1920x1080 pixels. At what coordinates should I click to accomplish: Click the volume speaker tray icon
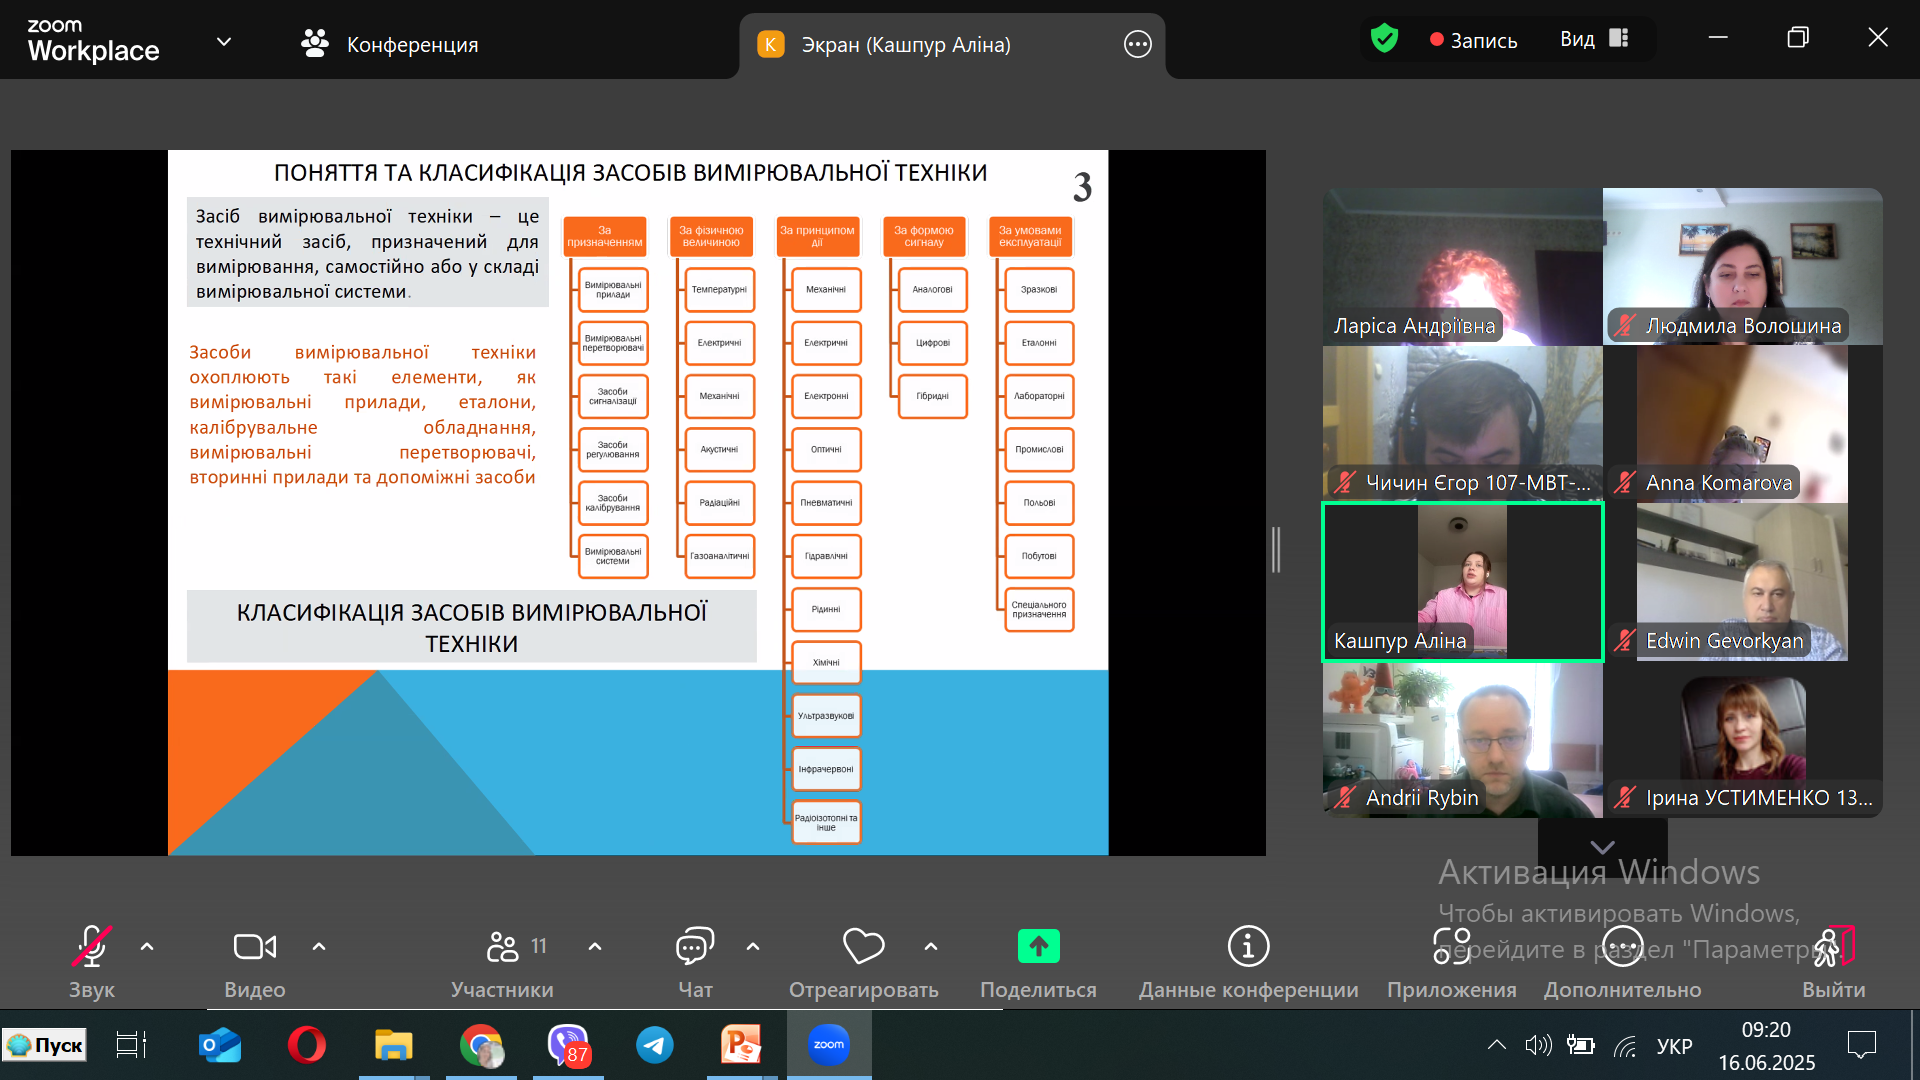tap(1538, 1045)
